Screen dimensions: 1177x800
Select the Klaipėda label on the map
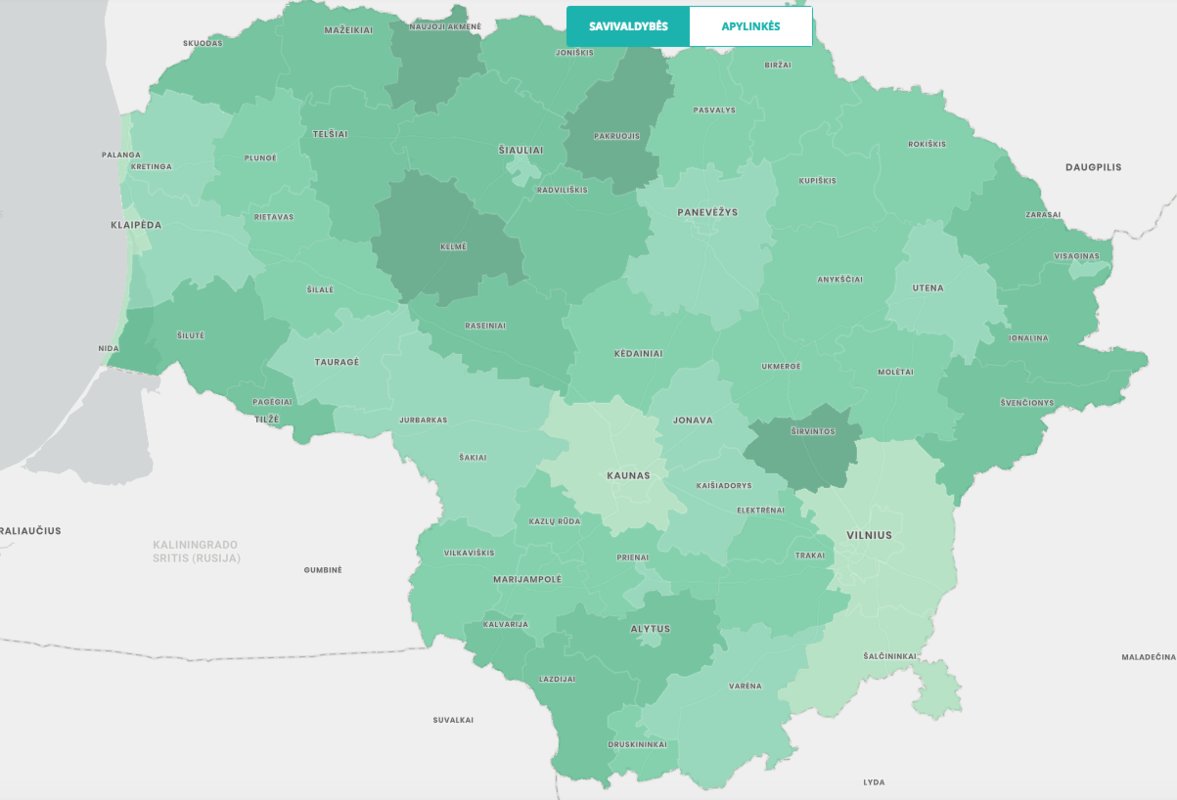[x=136, y=225]
